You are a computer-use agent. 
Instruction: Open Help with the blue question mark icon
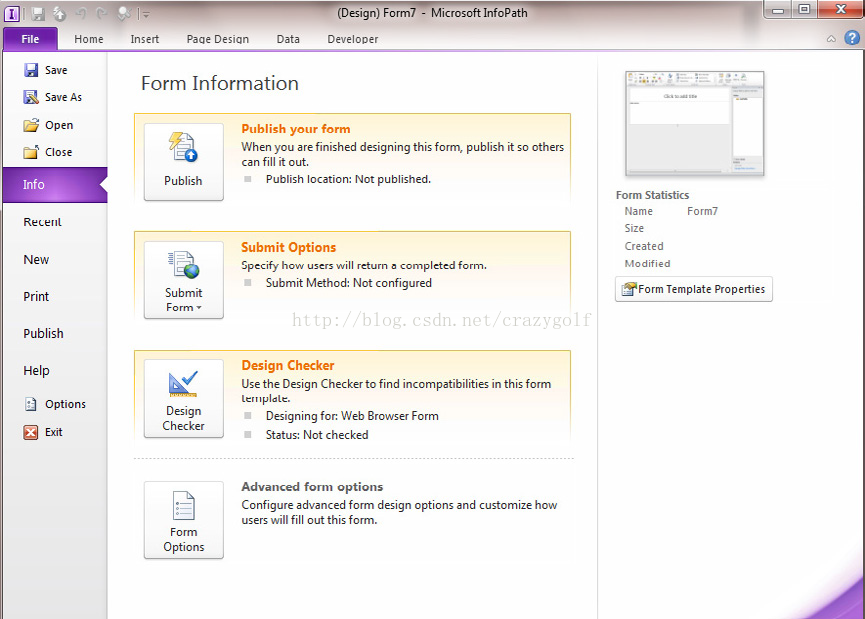[852, 38]
